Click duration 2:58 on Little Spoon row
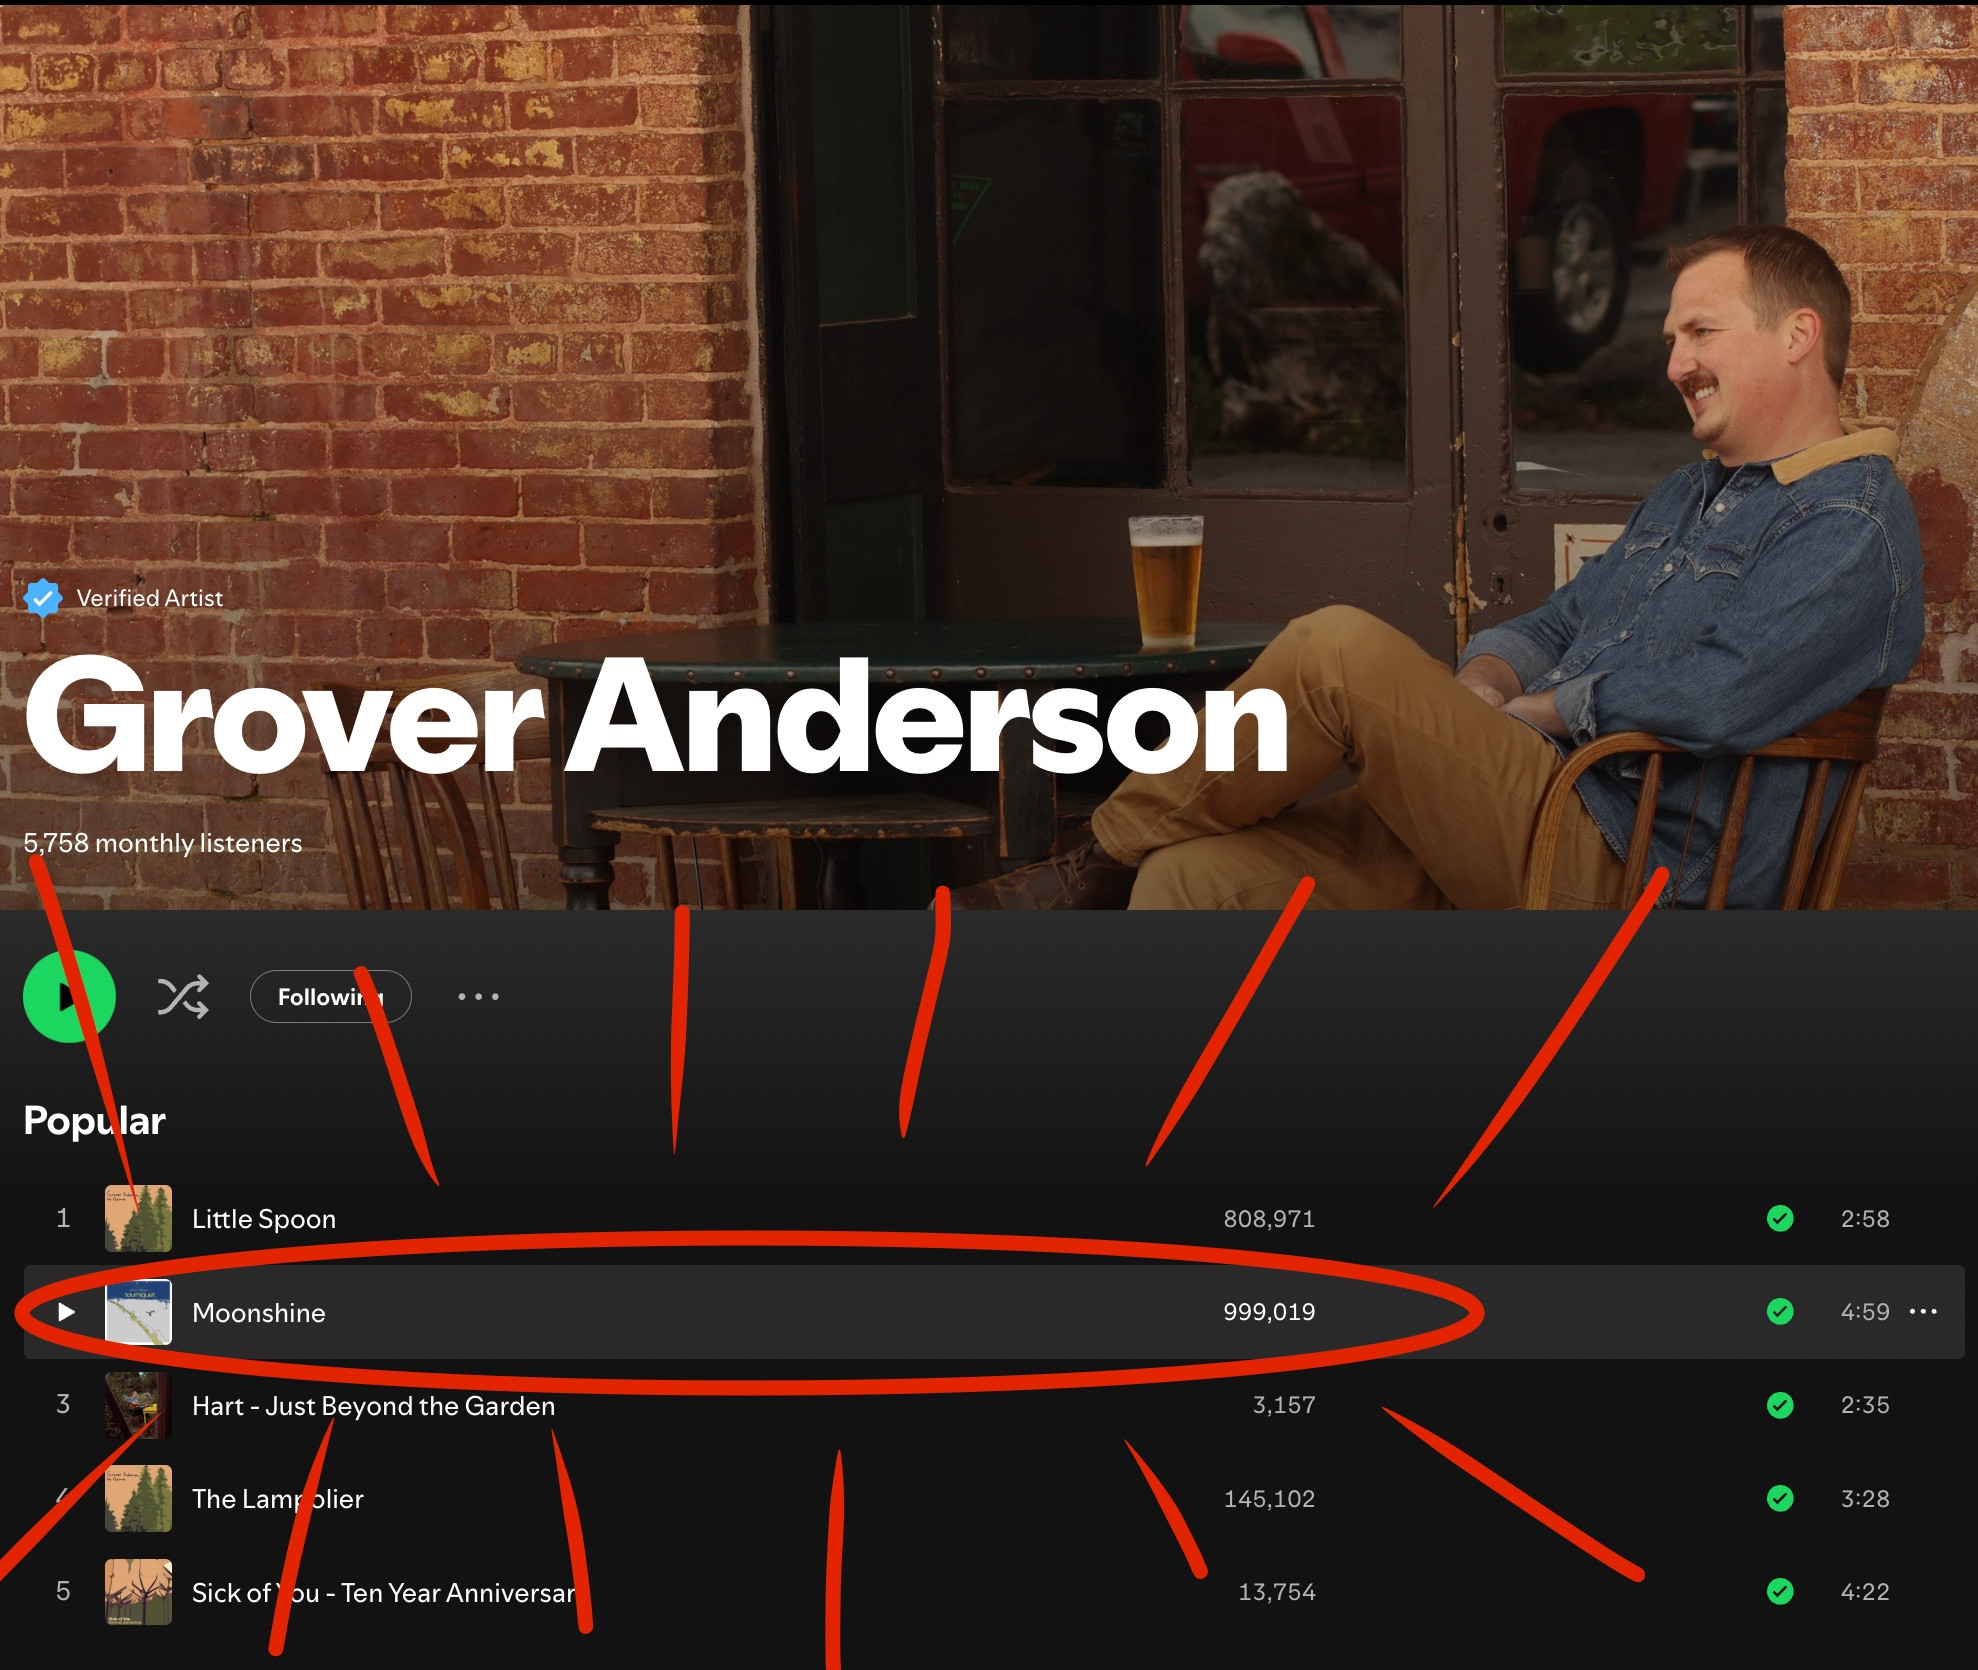This screenshot has width=1978, height=1670. (1865, 1218)
